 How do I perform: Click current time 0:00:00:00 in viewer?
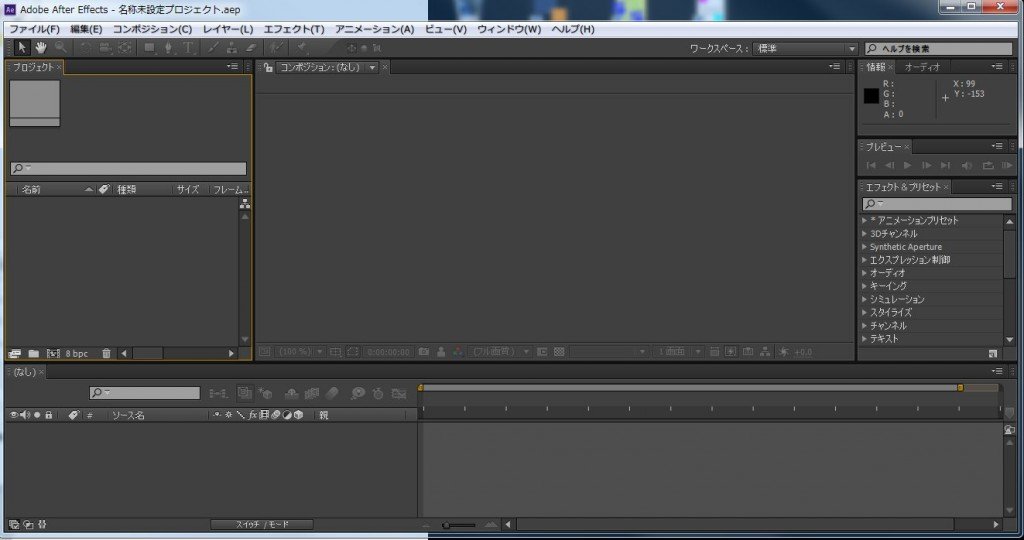(389, 351)
